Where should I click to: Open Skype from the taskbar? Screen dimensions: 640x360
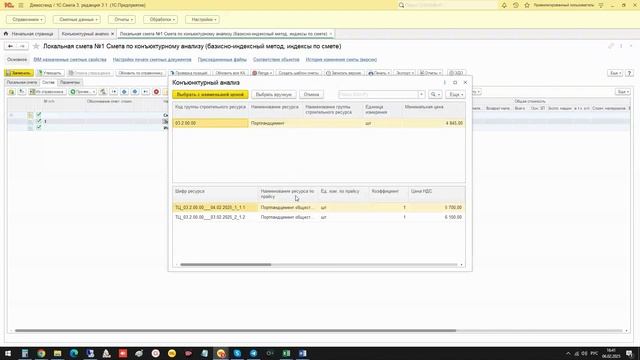click(237, 353)
